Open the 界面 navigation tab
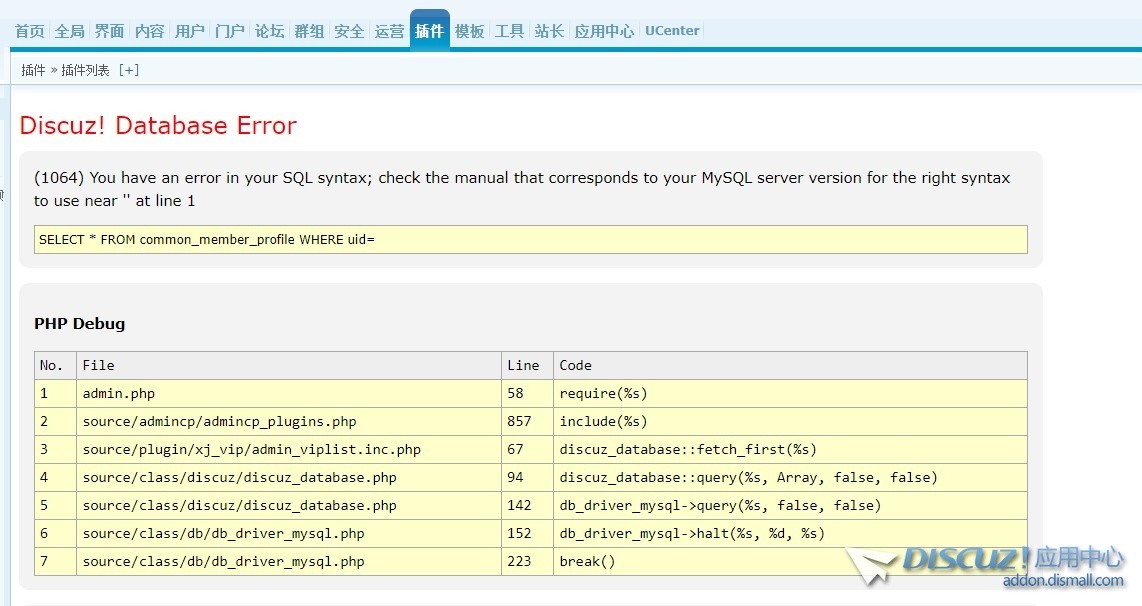Image resolution: width=1142 pixels, height=606 pixels. pos(110,31)
